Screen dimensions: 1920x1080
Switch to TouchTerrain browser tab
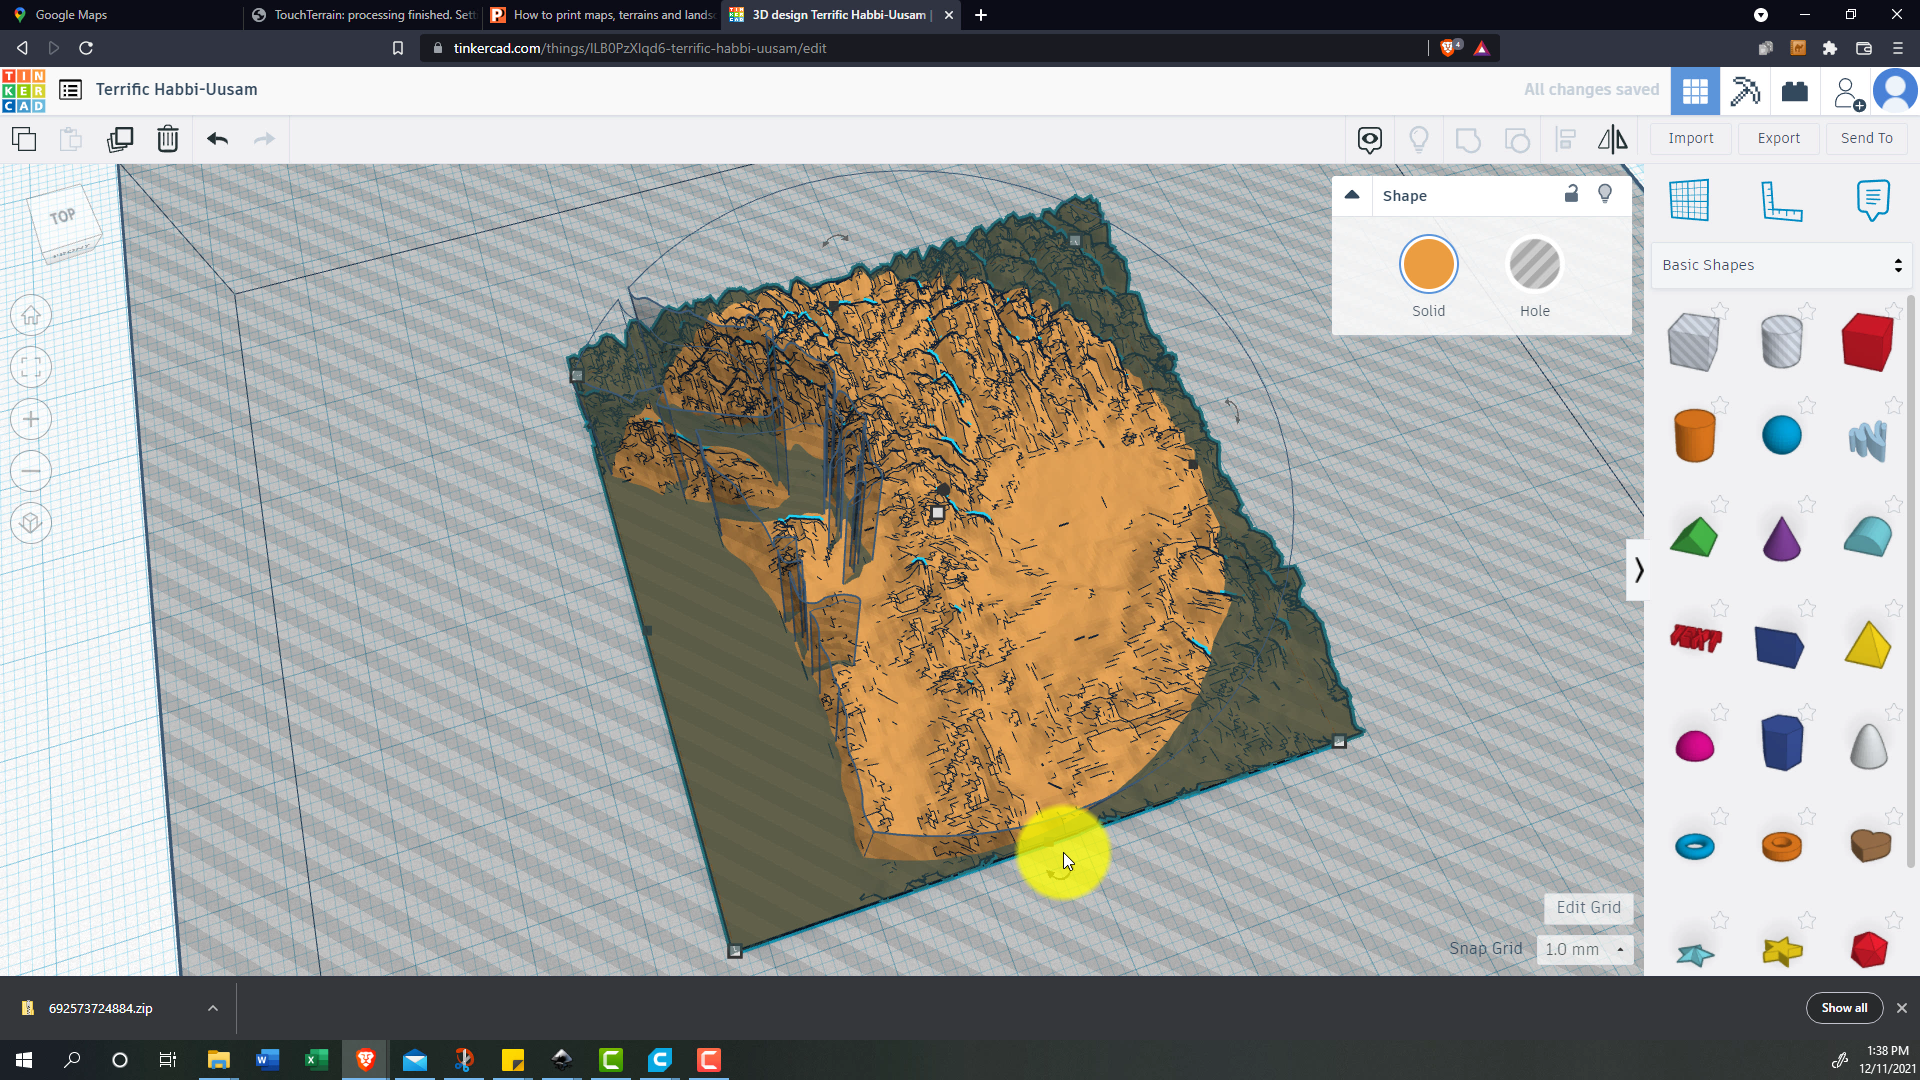[365, 15]
